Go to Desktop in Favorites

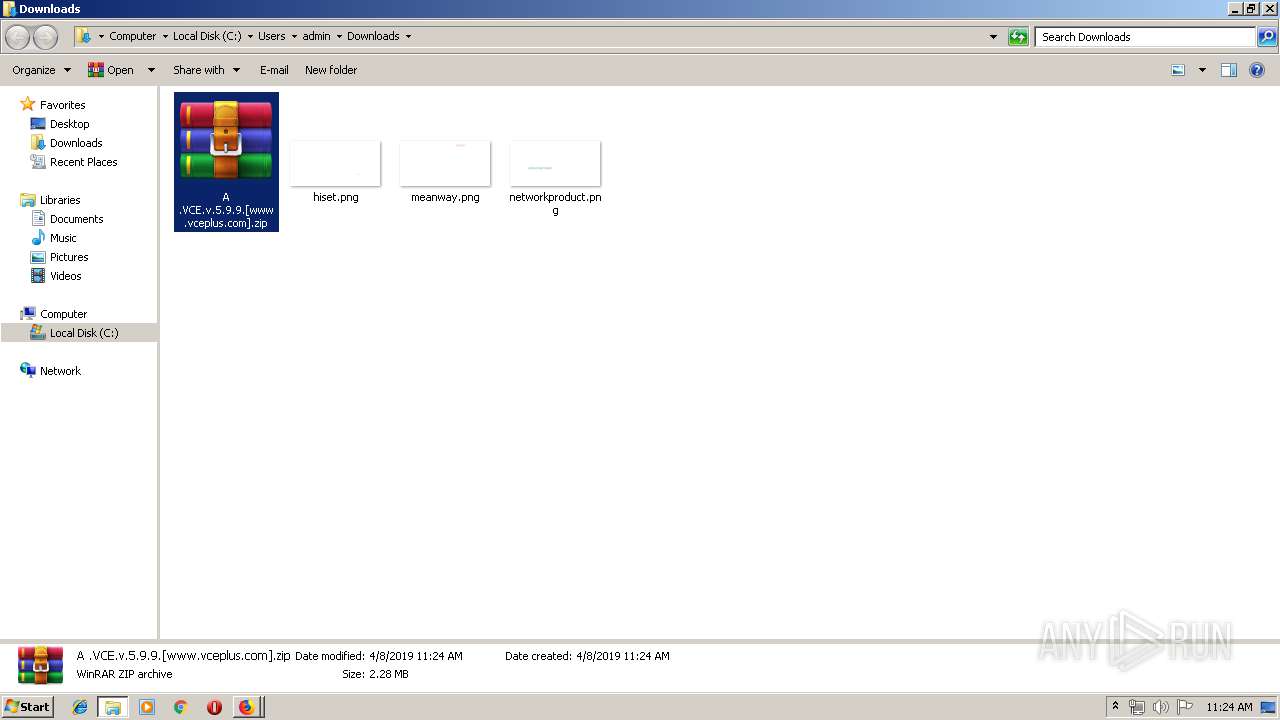69,124
